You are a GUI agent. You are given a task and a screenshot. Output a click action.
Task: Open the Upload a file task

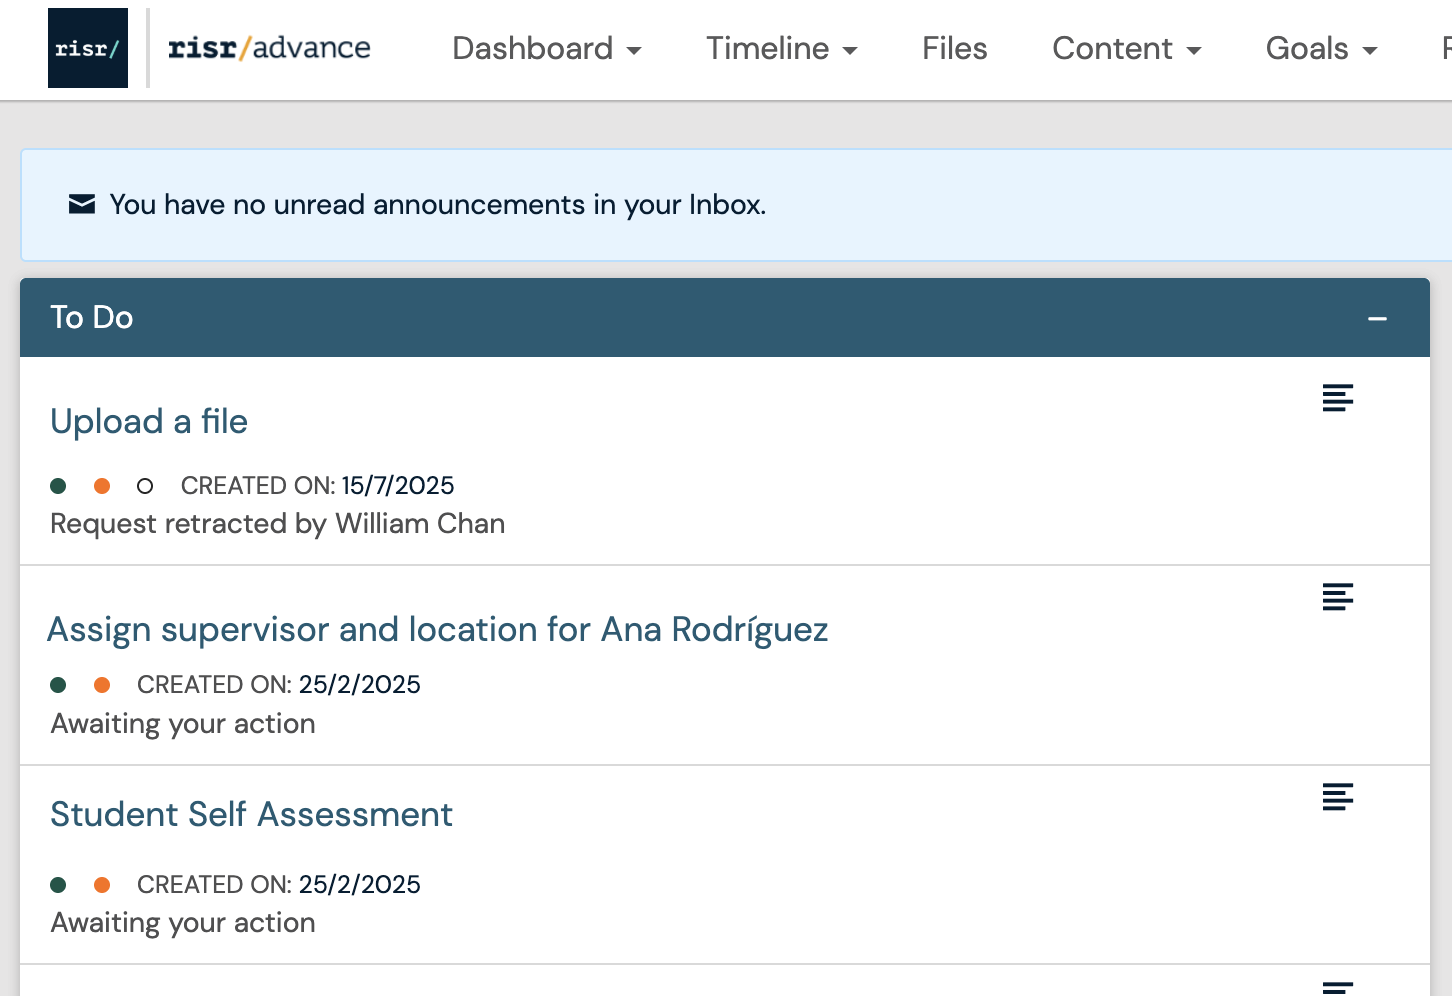[149, 421]
